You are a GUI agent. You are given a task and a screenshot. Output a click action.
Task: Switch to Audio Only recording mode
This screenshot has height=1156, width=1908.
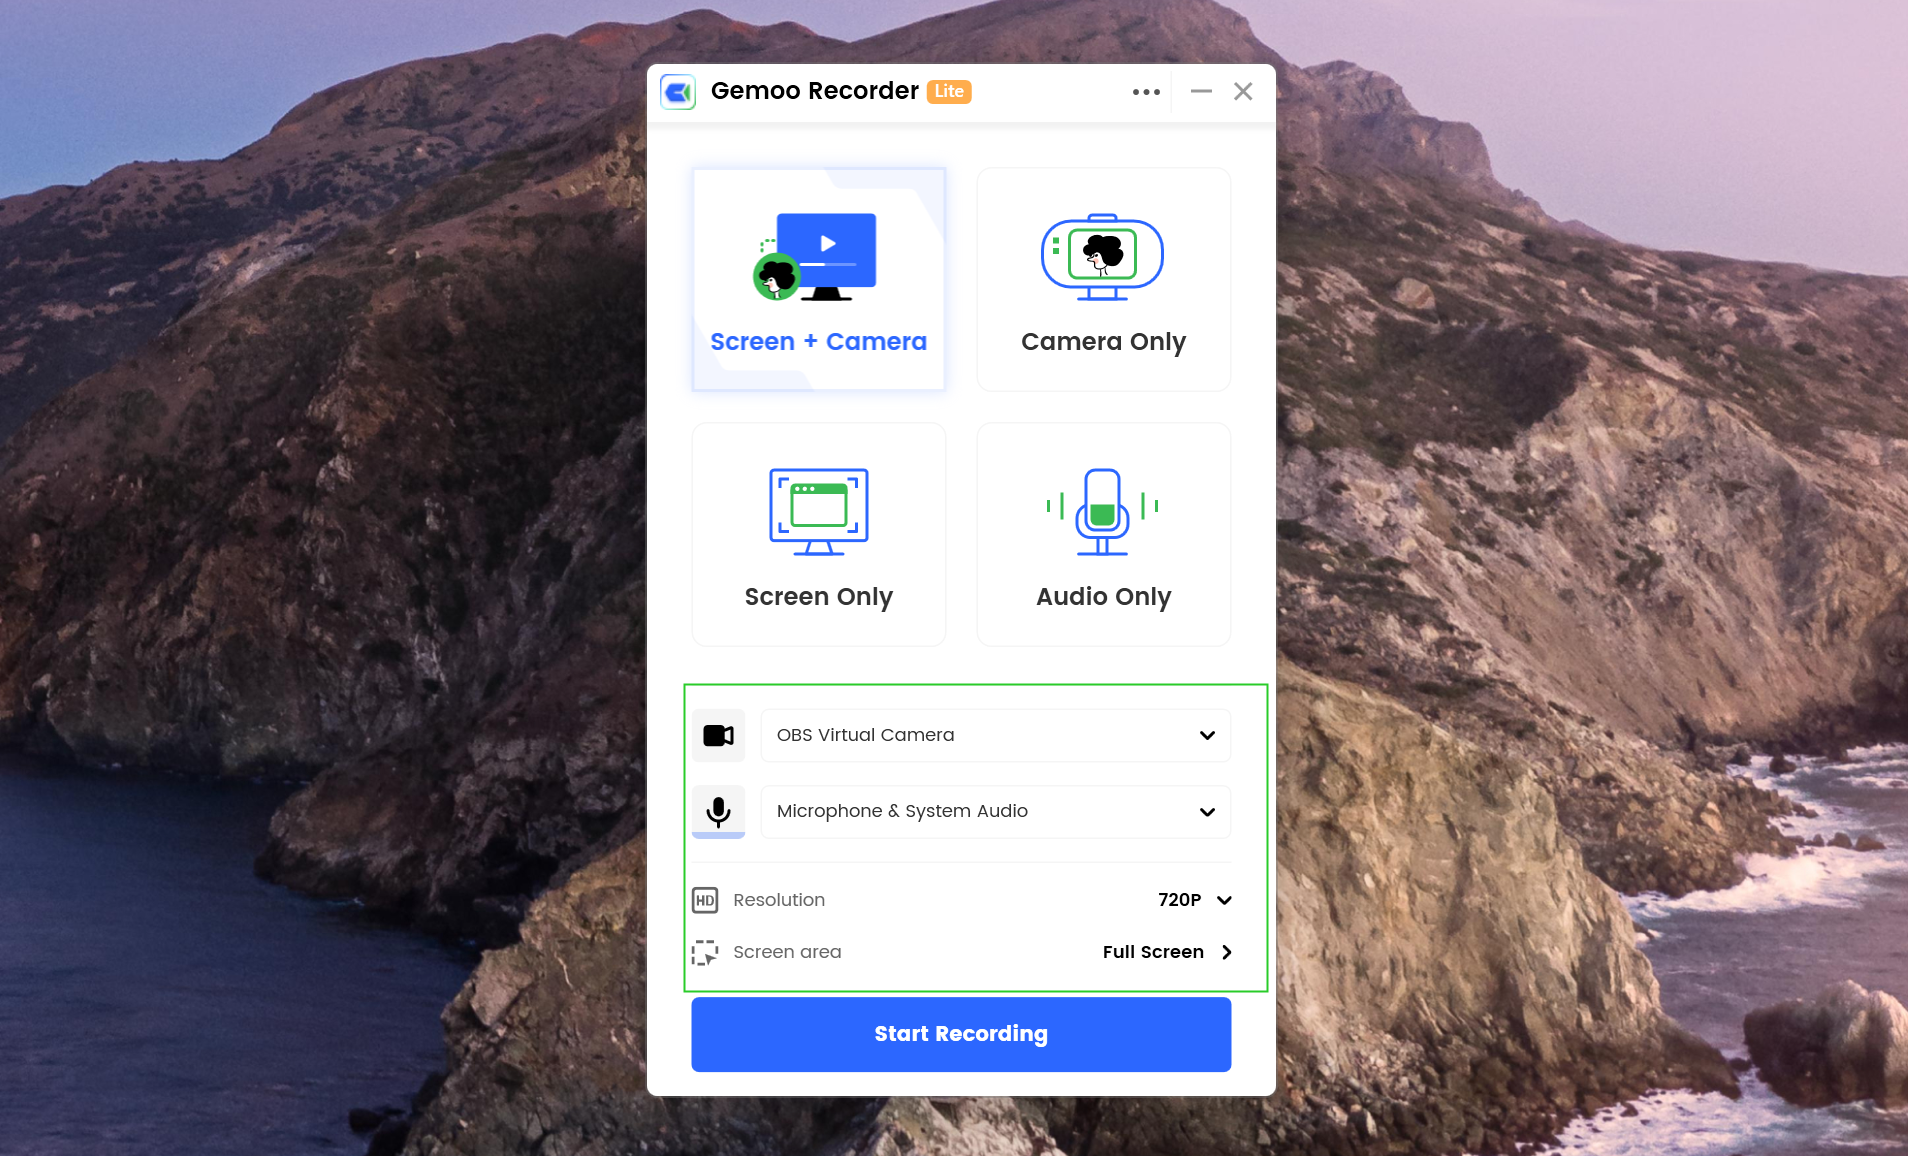pyautogui.click(x=1103, y=534)
